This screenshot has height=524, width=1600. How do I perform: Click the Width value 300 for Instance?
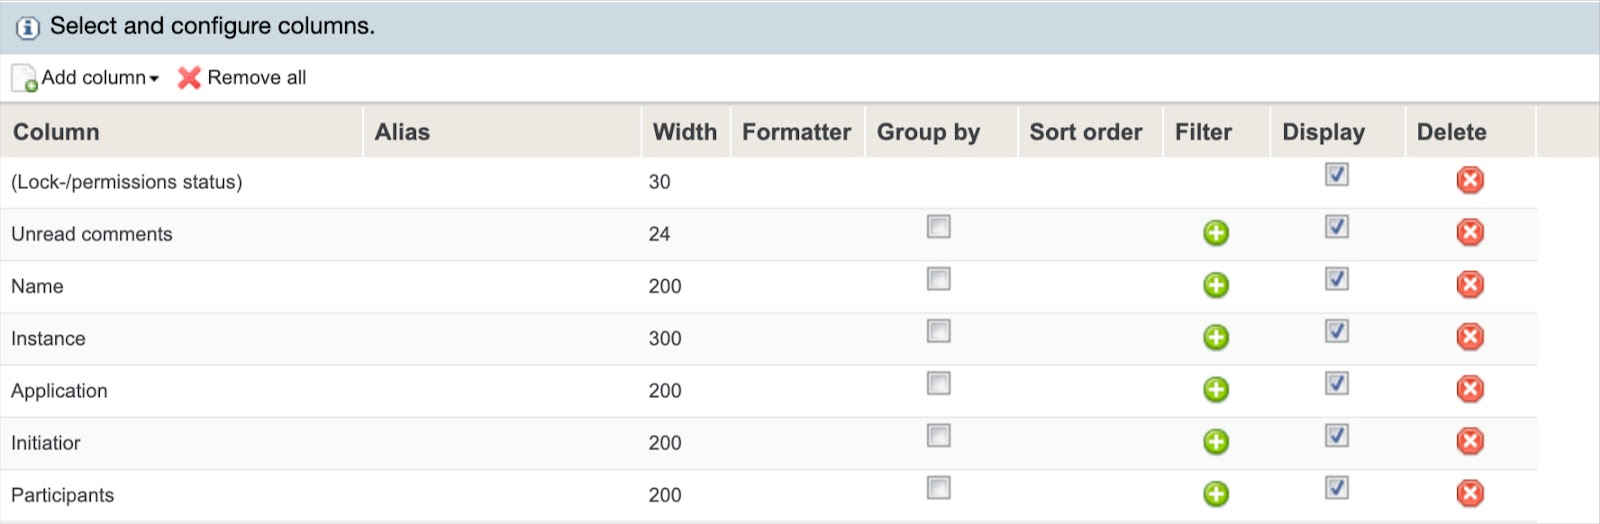[x=665, y=338]
